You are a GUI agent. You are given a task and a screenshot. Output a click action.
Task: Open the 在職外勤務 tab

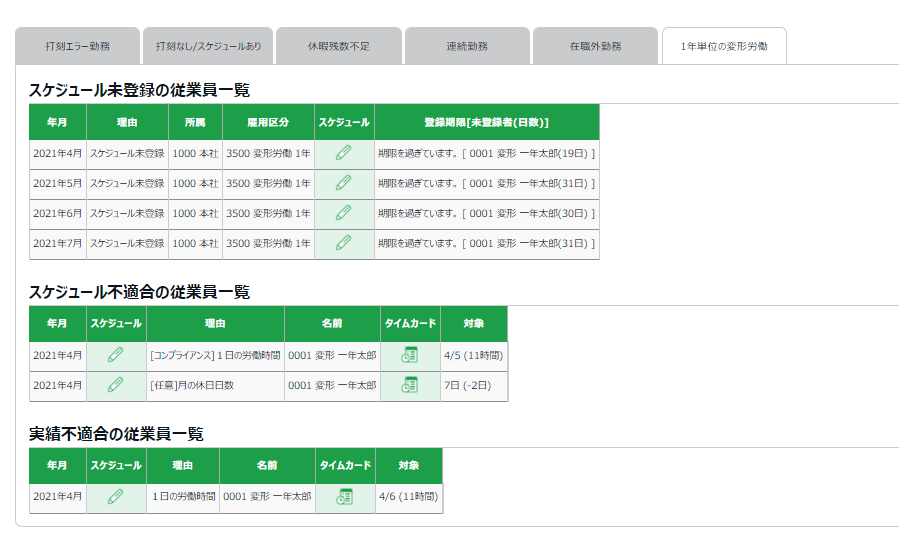[x=595, y=46]
